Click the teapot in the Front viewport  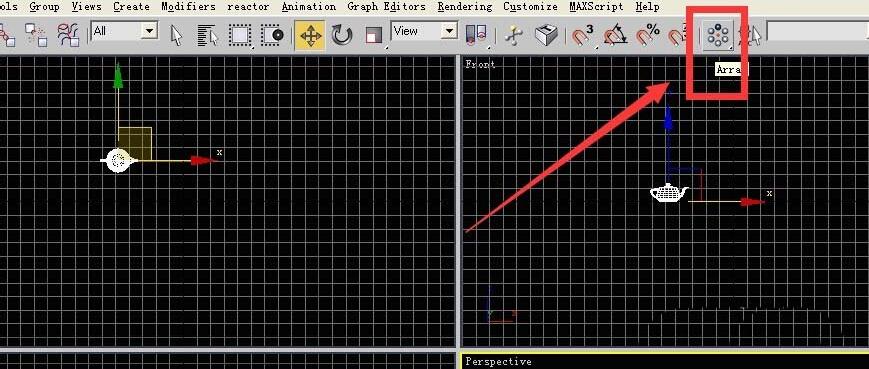pos(669,193)
